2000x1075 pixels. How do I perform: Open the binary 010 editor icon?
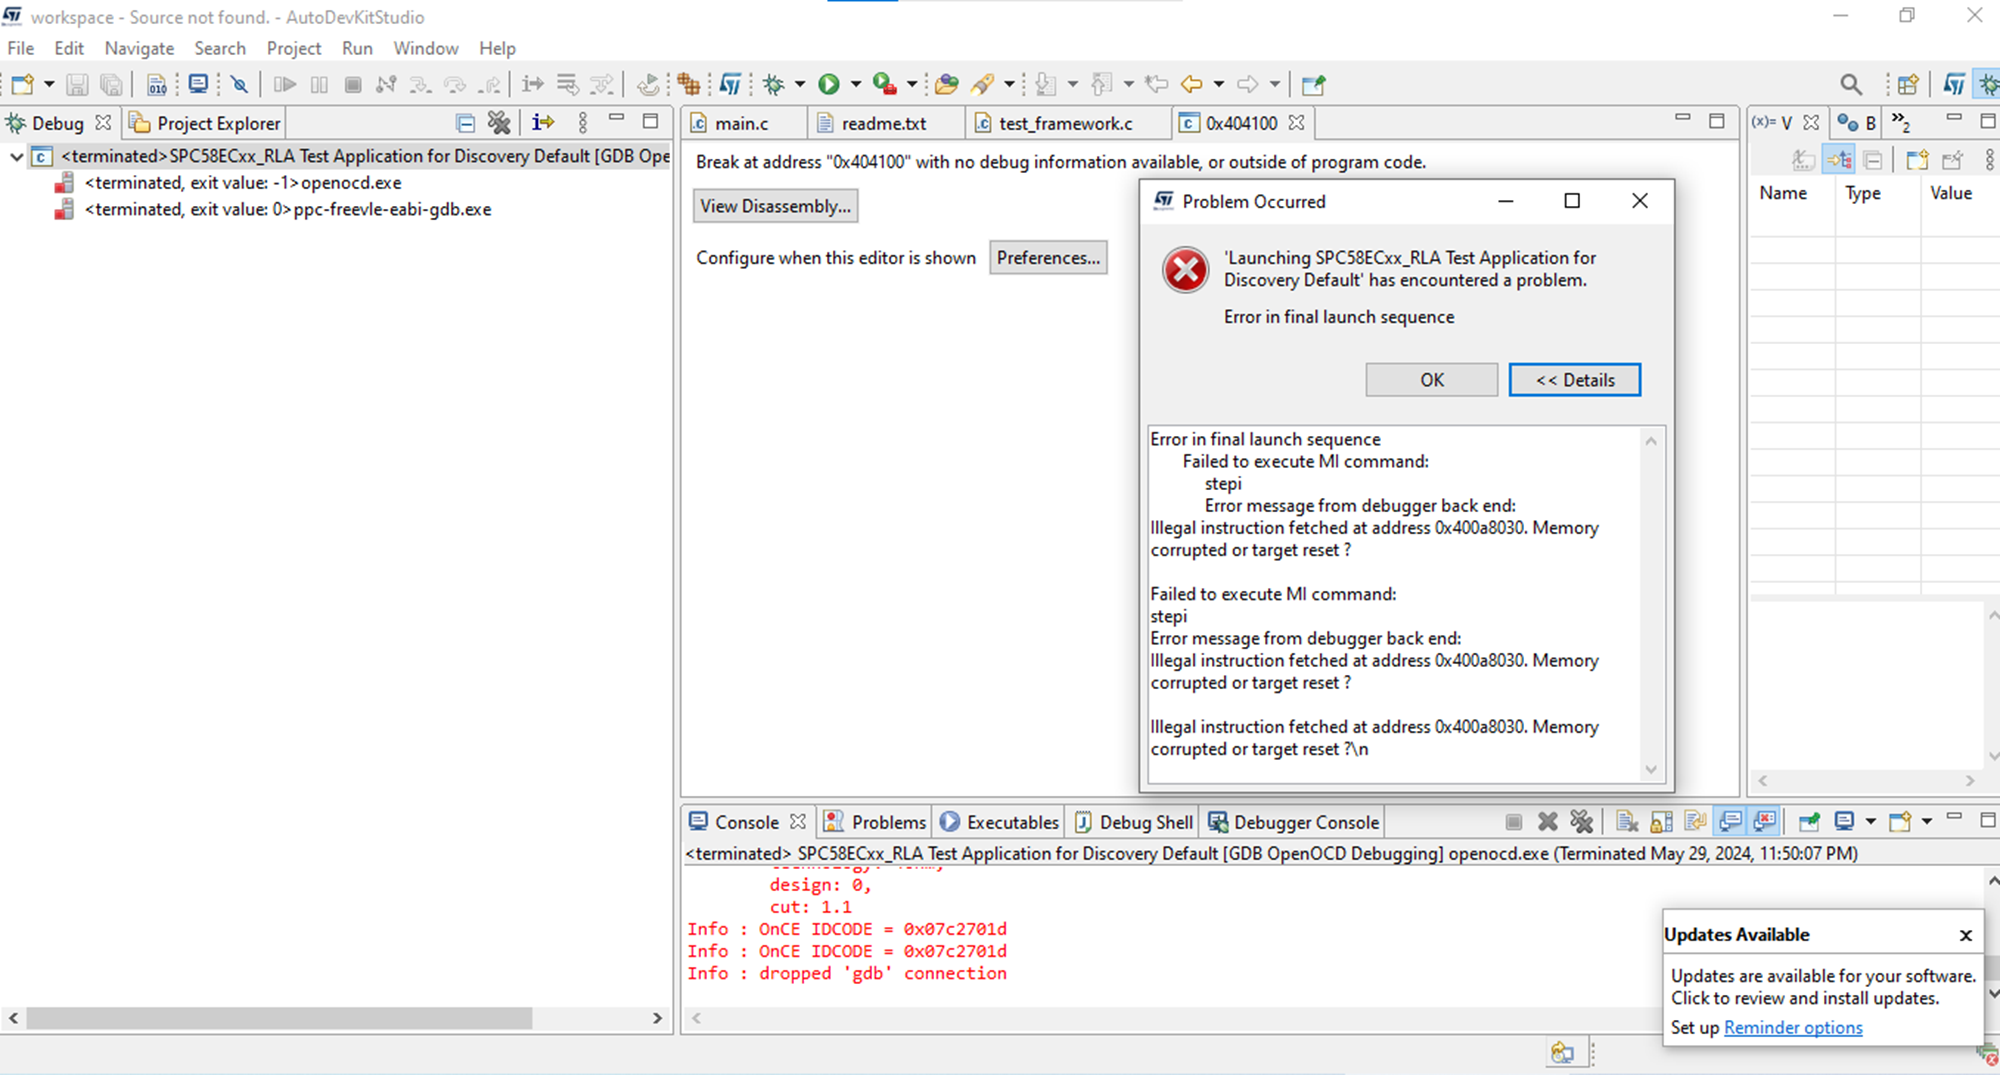coord(157,84)
